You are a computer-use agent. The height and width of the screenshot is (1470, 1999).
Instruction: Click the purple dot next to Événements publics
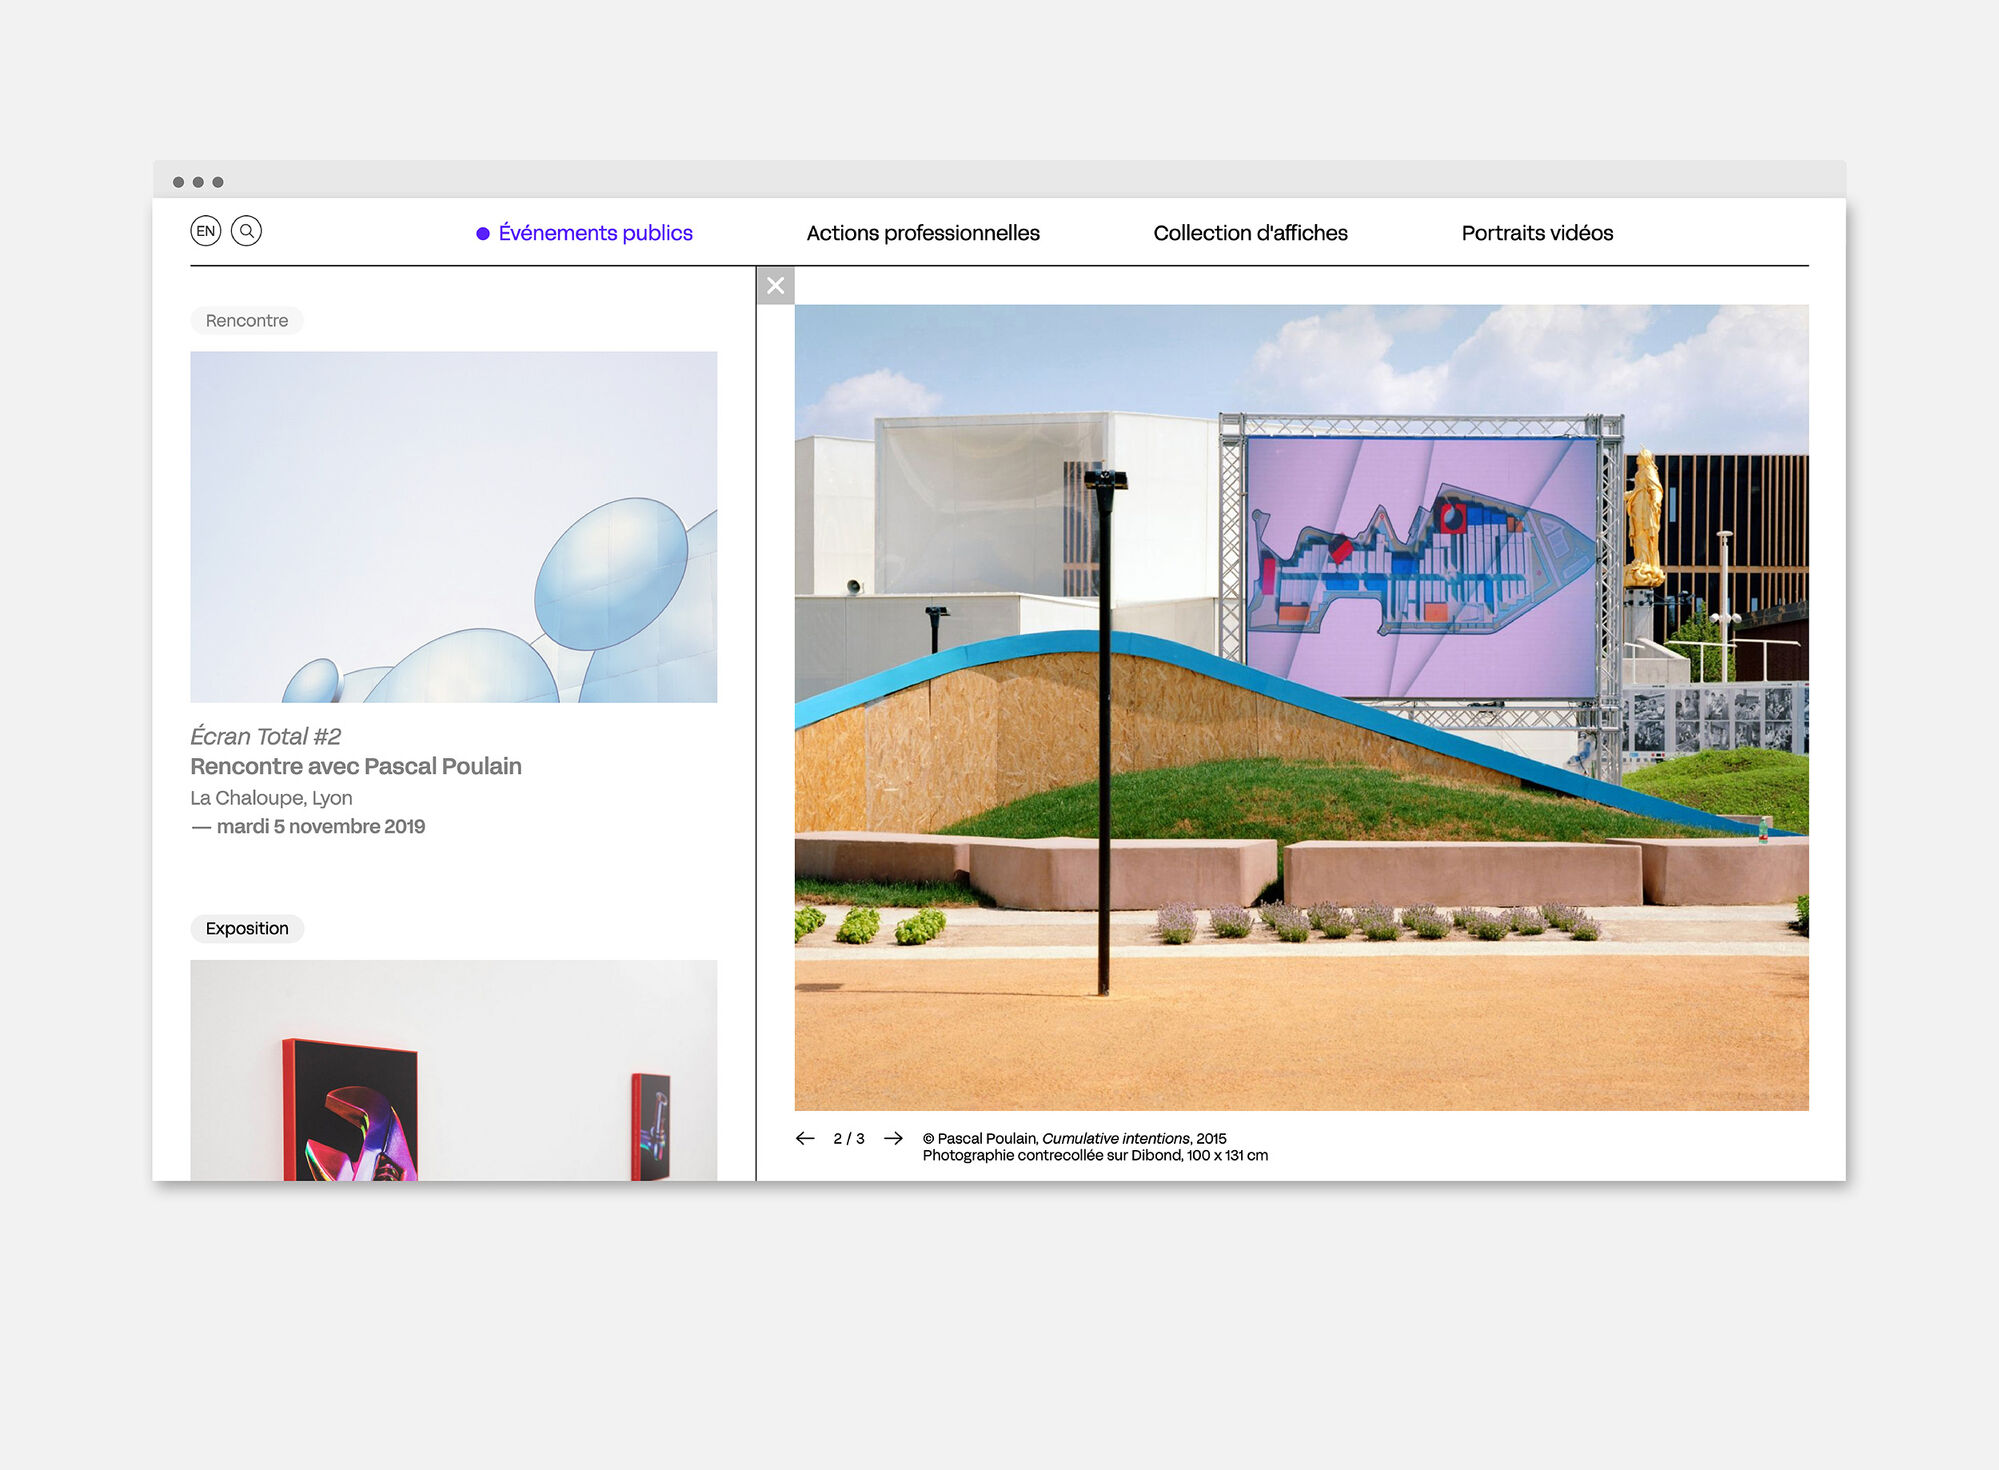coord(481,232)
